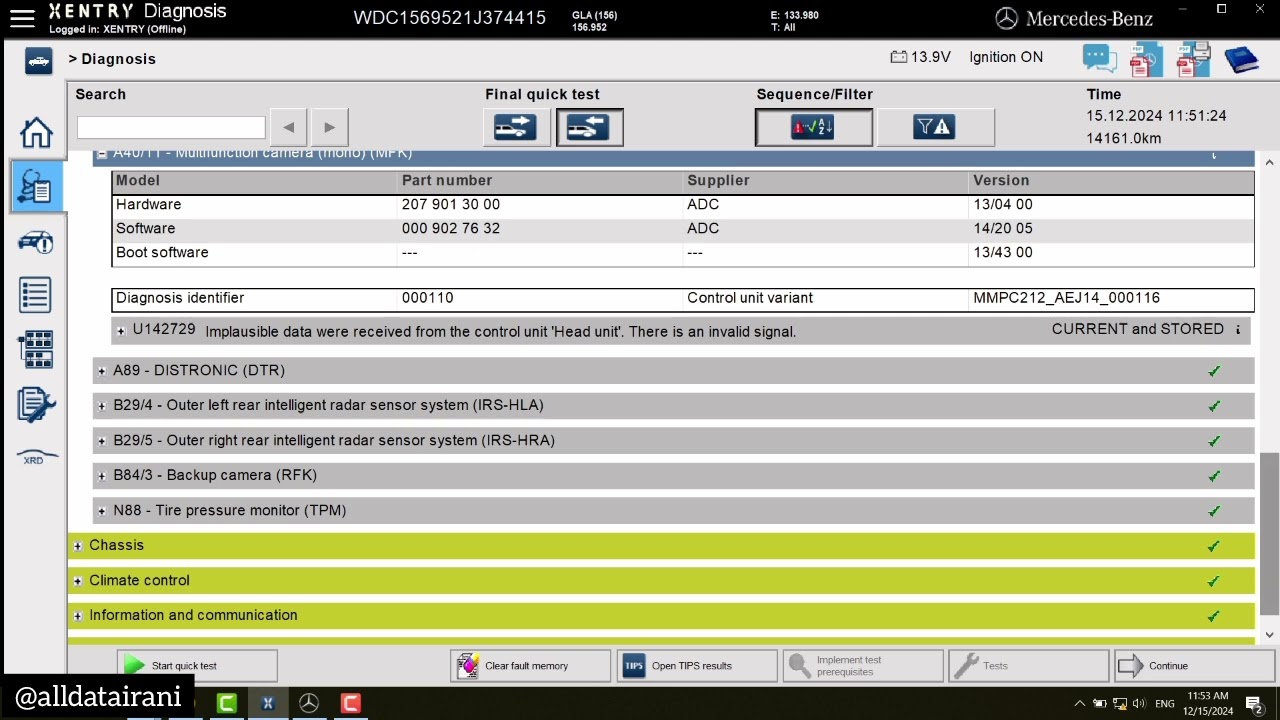
Task: Expand the Climate control group
Action: click(78, 581)
